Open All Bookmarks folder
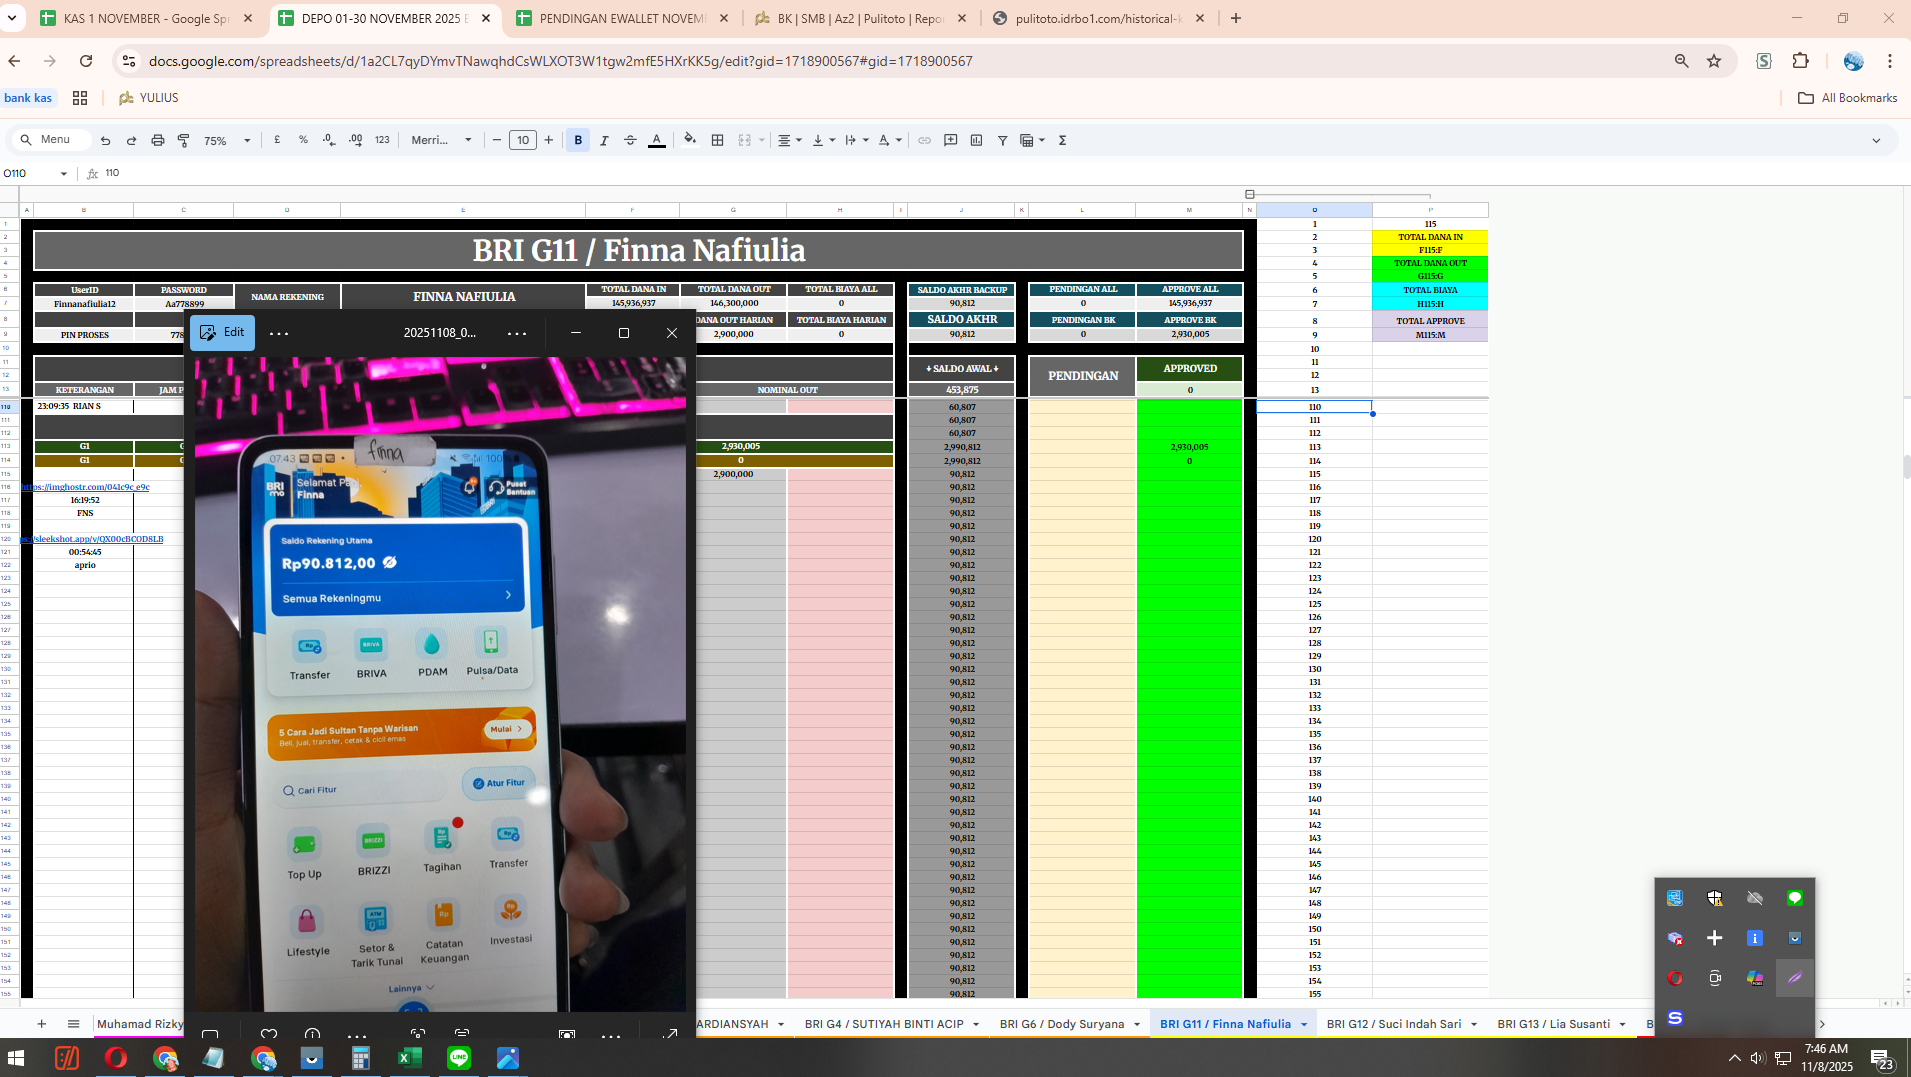Image resolution: width=1911 pixels, height=1077 pixels. 1847,98
